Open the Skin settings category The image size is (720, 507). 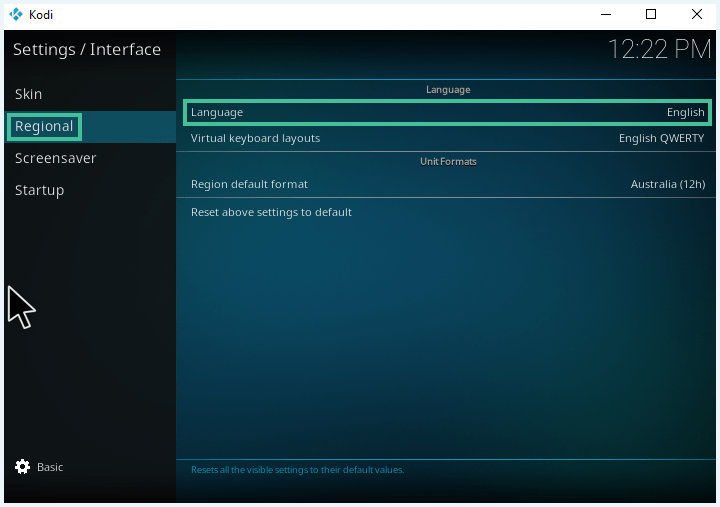click(x=90, y=94)
